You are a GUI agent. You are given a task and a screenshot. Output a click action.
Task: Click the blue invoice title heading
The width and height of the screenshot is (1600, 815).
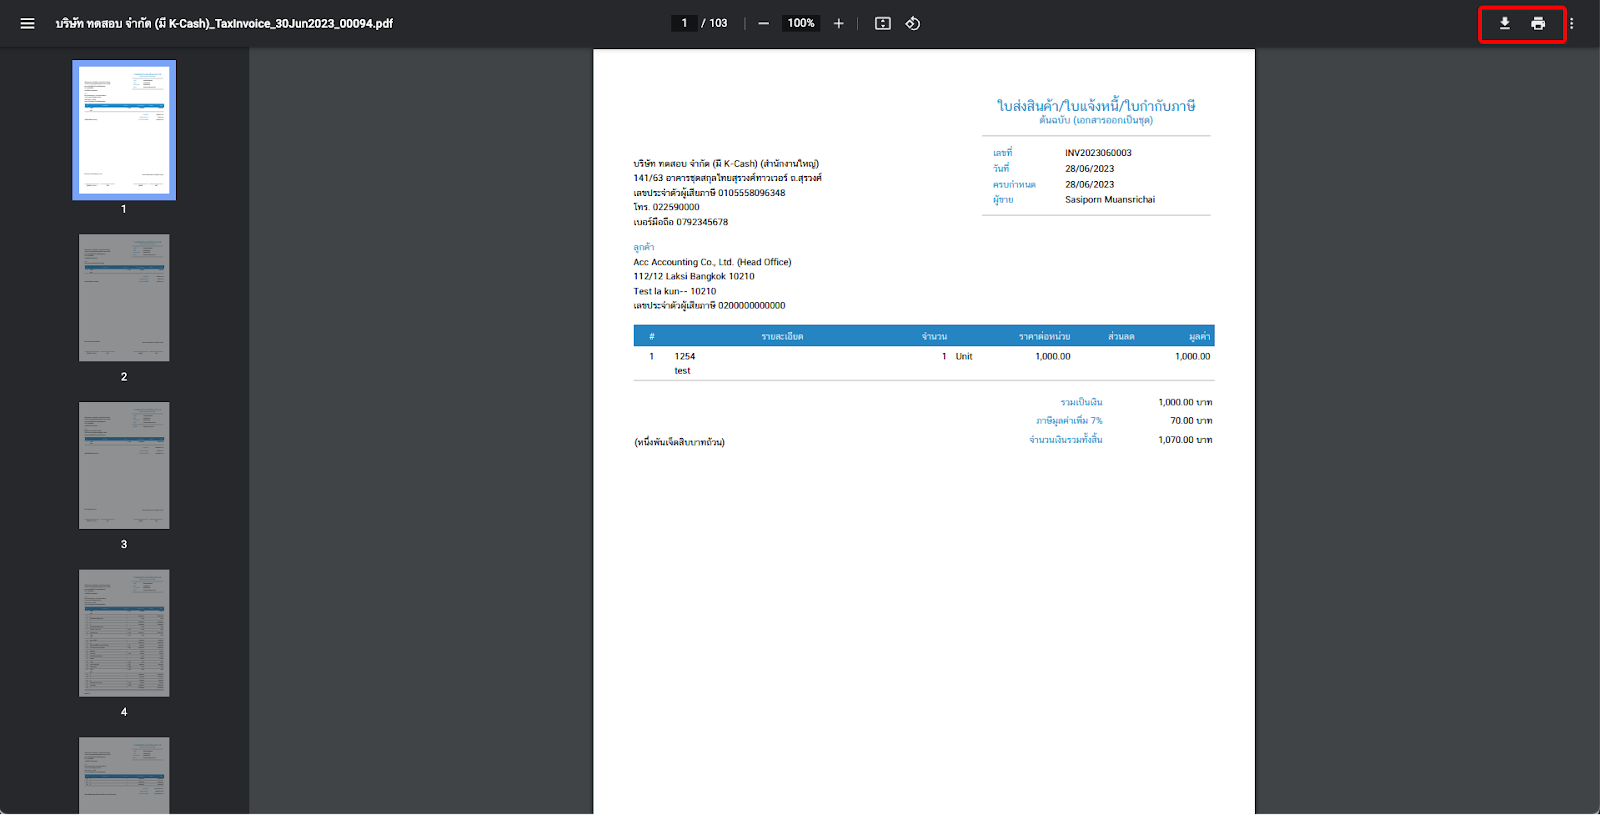[x=1096, y=105]
